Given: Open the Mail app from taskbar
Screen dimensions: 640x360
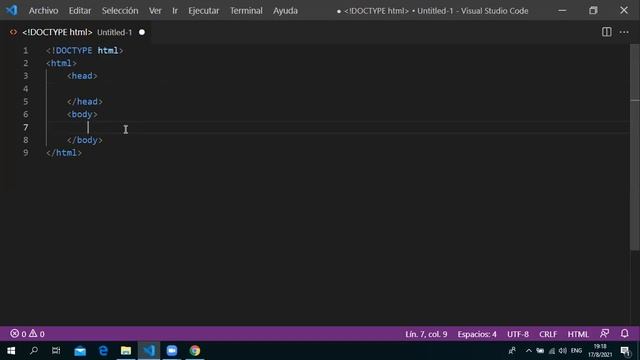Looking at the screenshot, I should point(80,351).
